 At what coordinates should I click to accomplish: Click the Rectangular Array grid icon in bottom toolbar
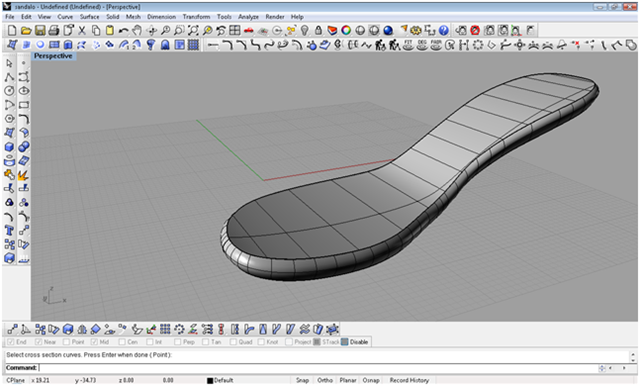point(165,329)
